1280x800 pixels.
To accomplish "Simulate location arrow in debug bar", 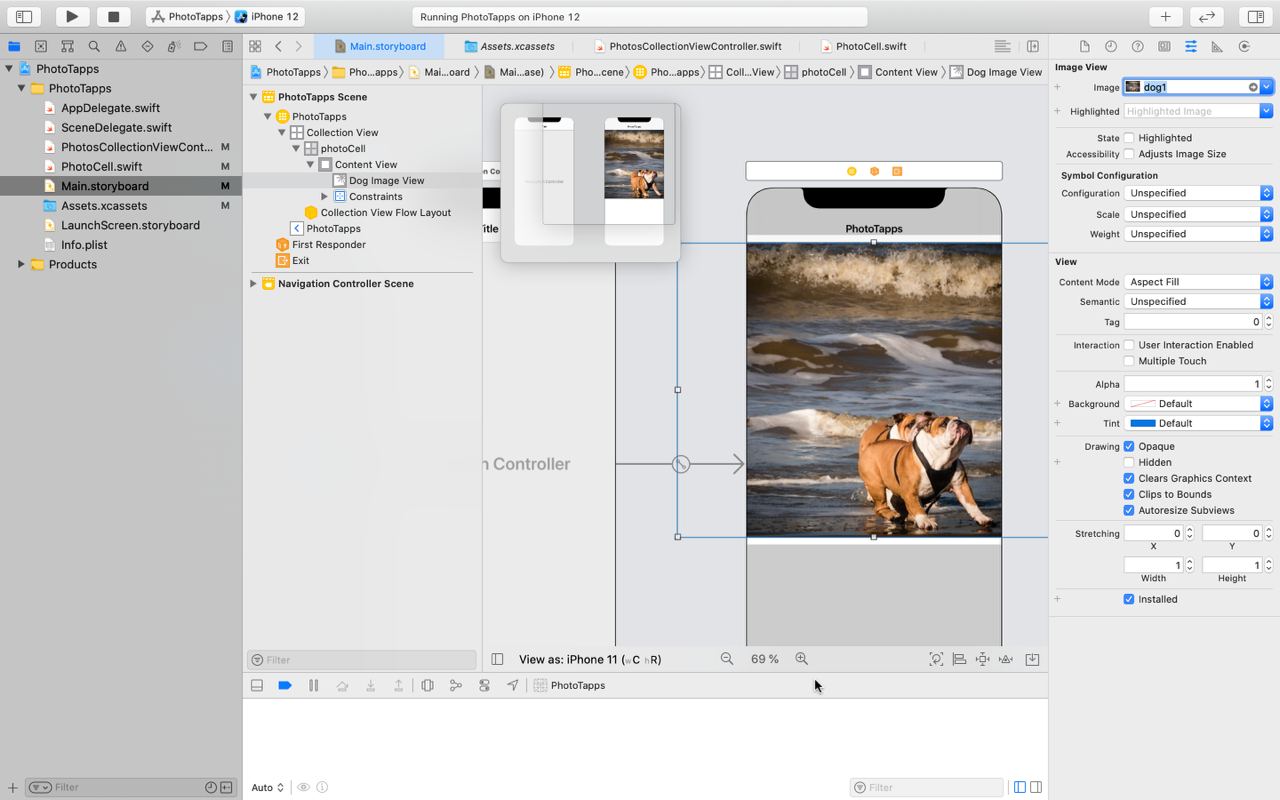I will coord(512,685).
